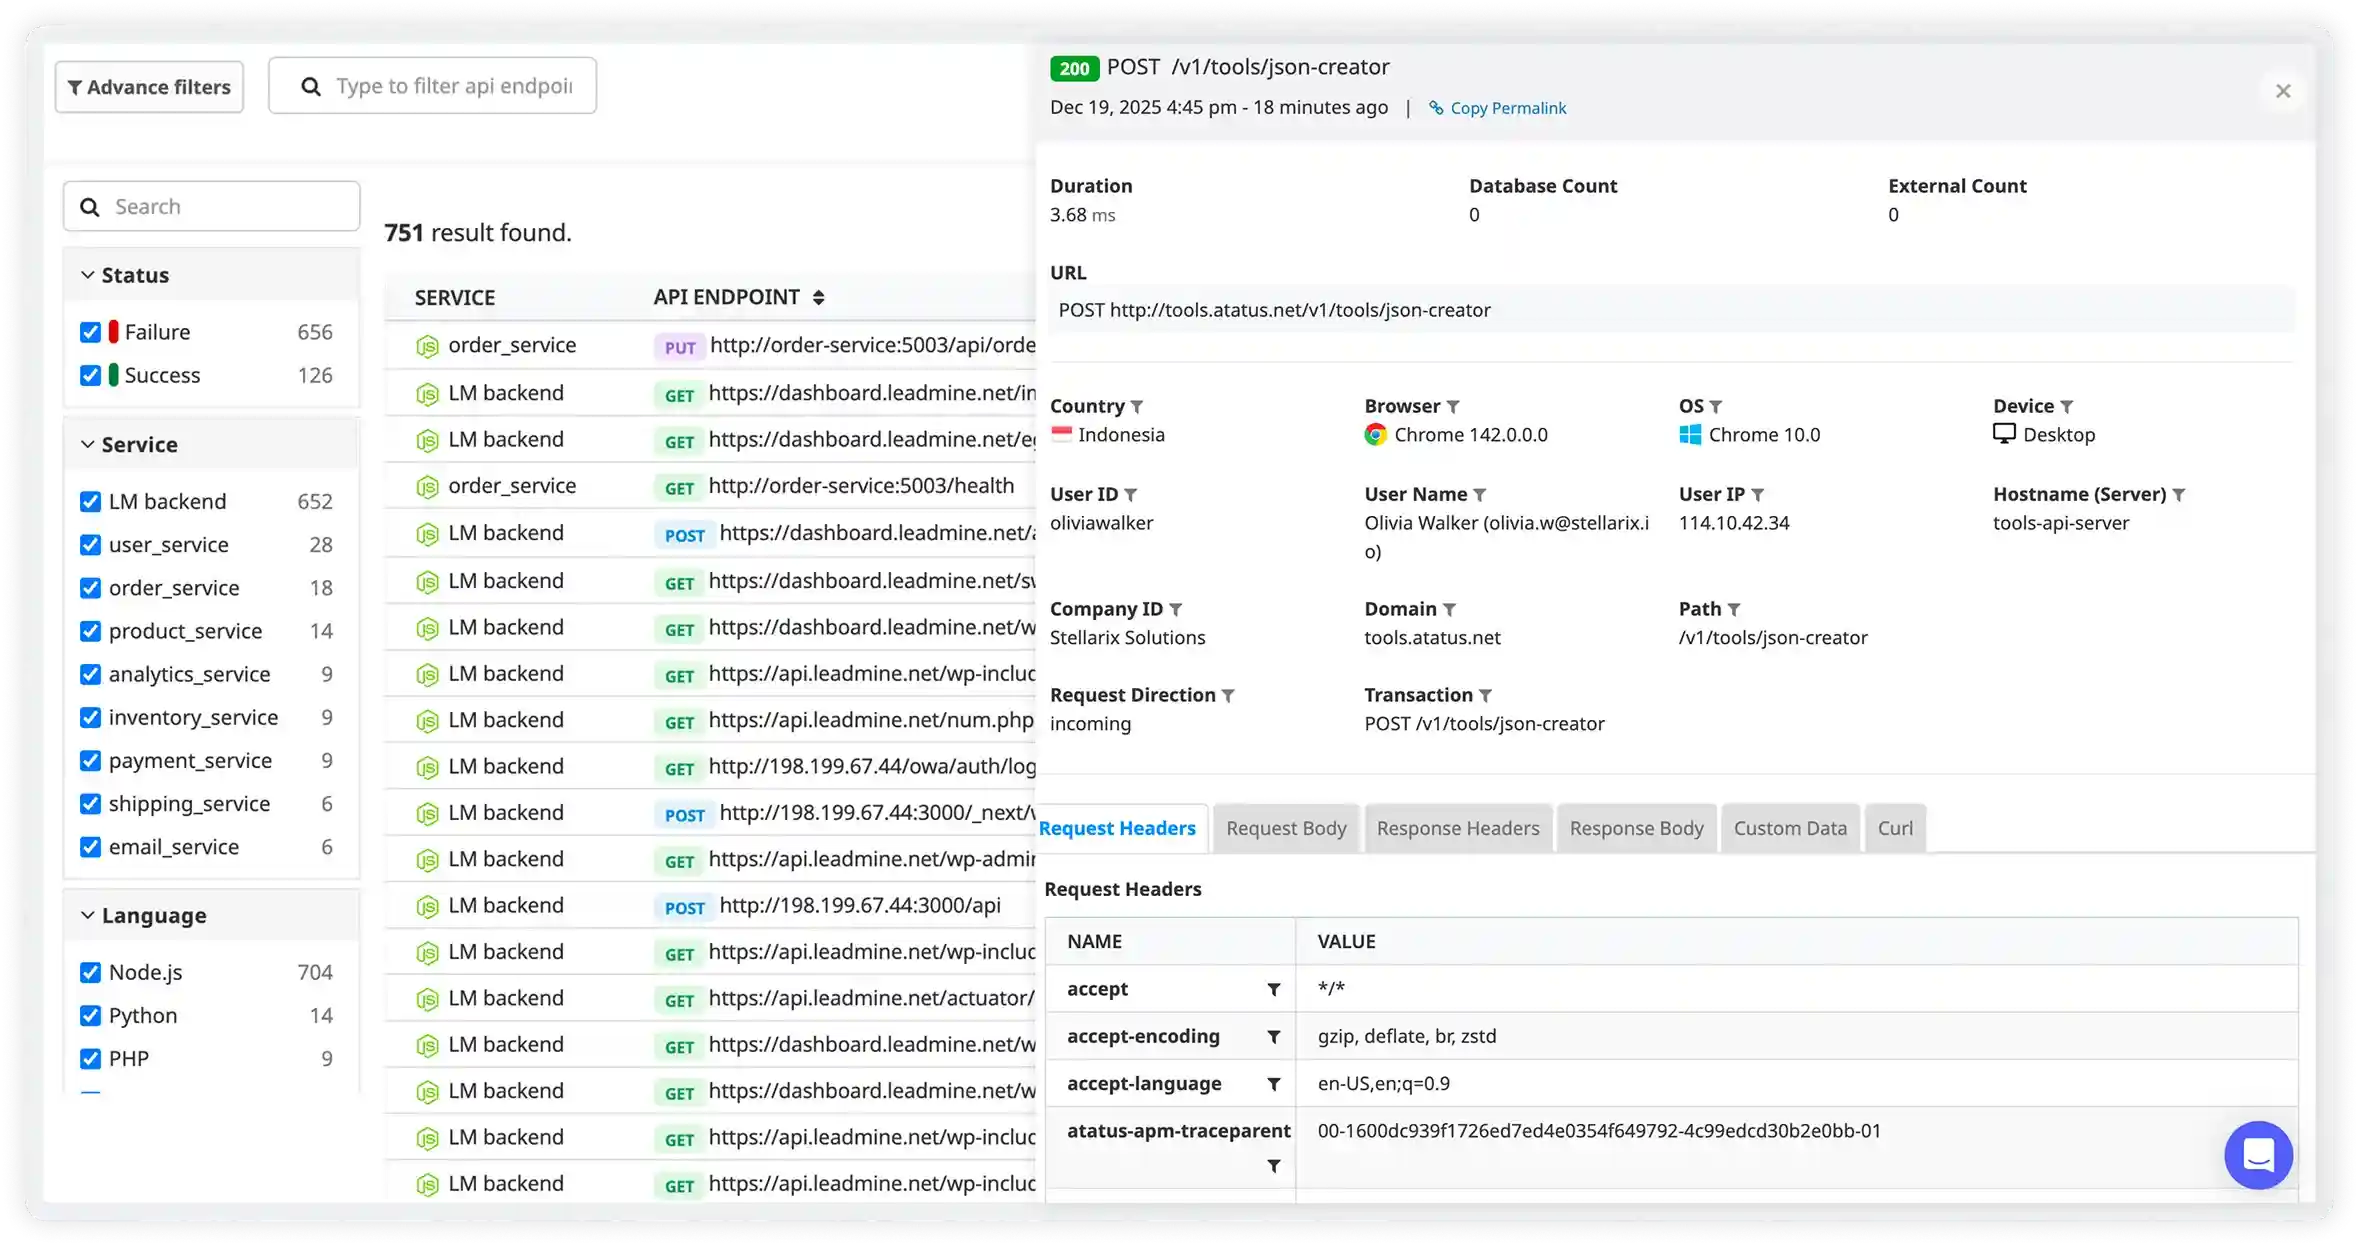Open the Curl tab
Image resolution: width=2359 pixels, height=1246 pixels.
coord(1895,828)
